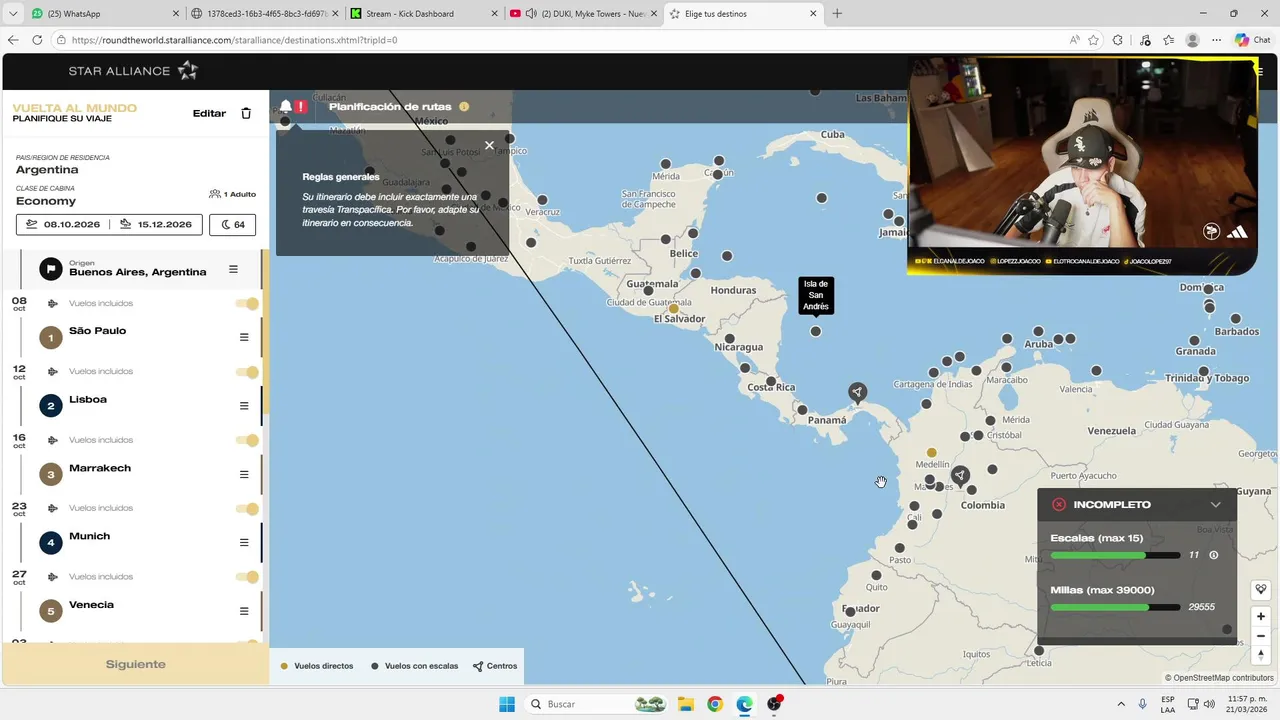Select the Medellín direct flight marker

(932, 453)
